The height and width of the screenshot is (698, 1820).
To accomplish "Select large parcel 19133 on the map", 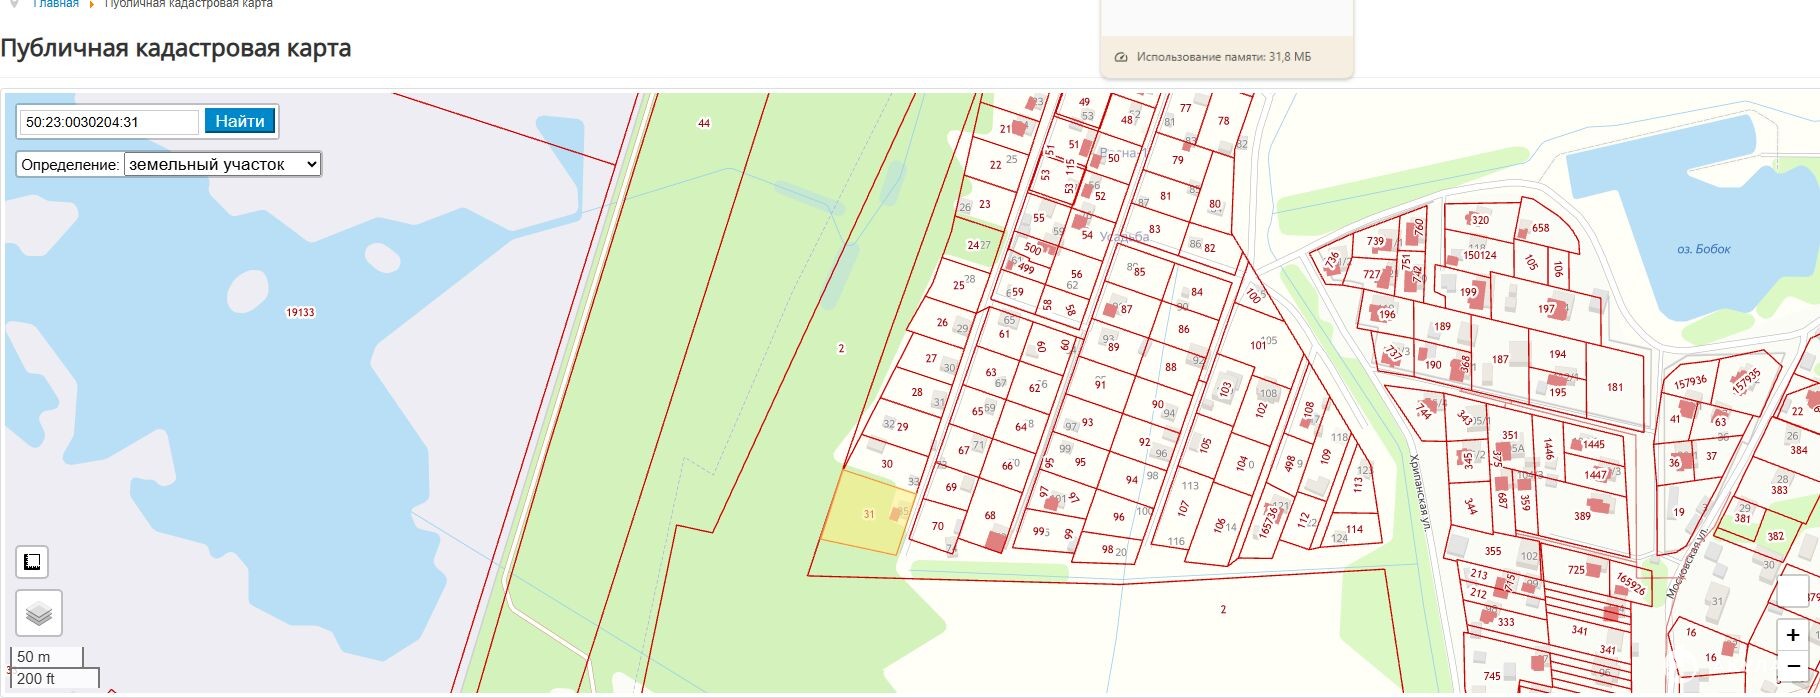I will [300, 313].
